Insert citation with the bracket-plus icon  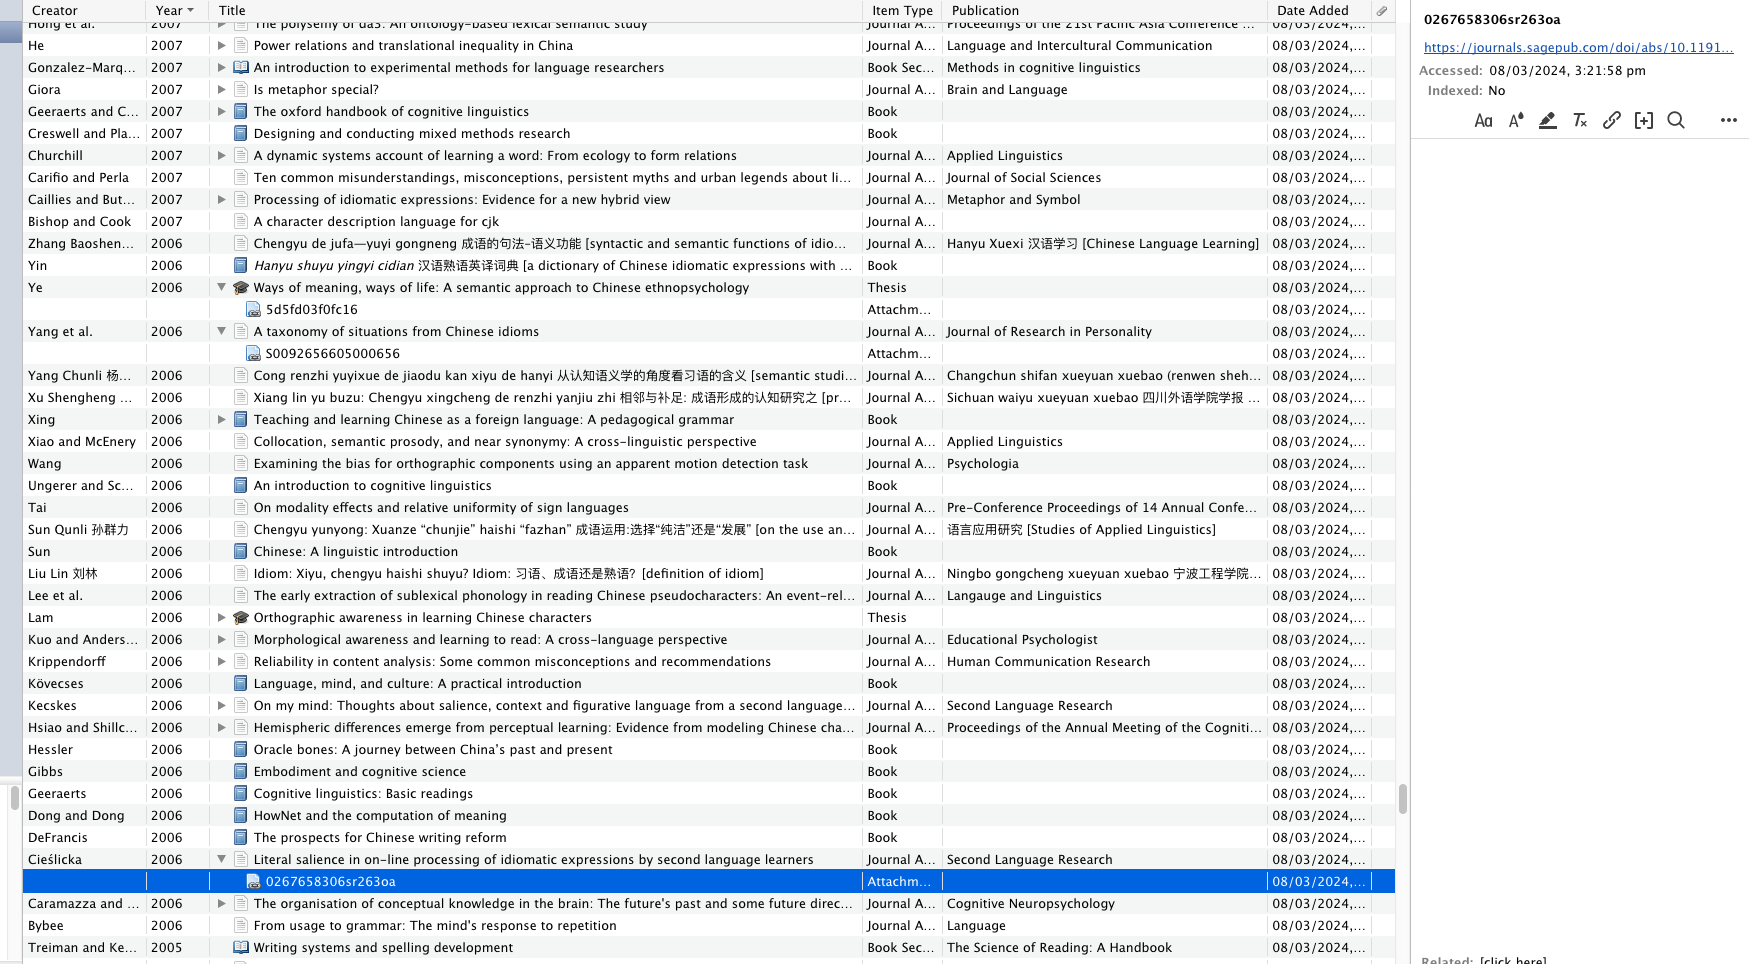click(x=1644, y=121)
